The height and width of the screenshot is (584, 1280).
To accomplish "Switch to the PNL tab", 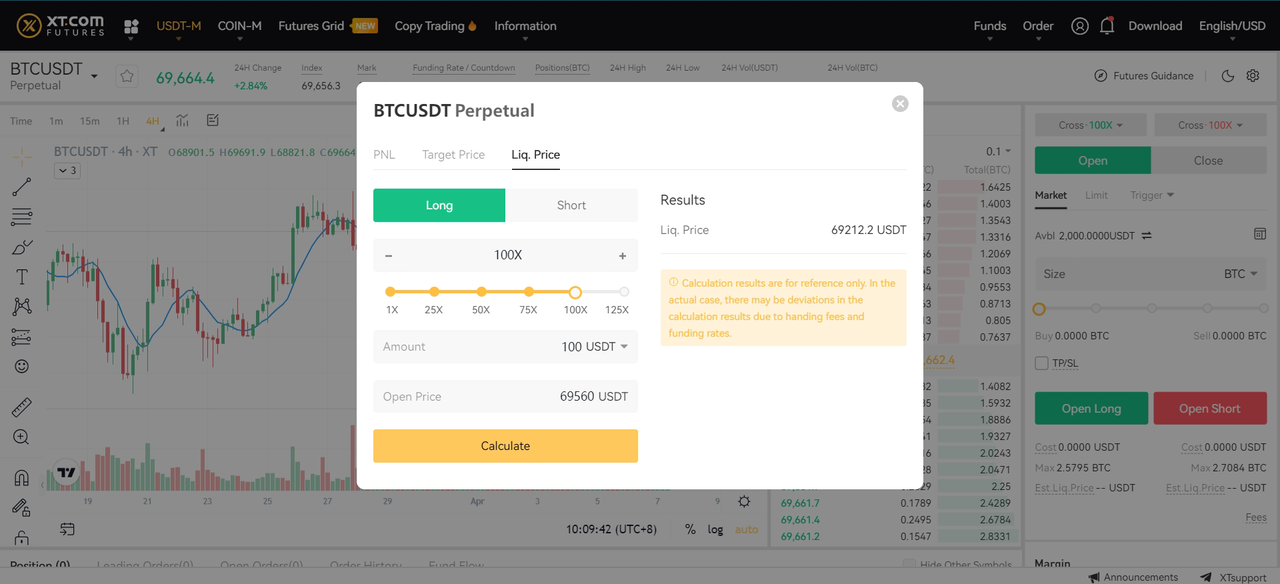I will tap(384, 155).
